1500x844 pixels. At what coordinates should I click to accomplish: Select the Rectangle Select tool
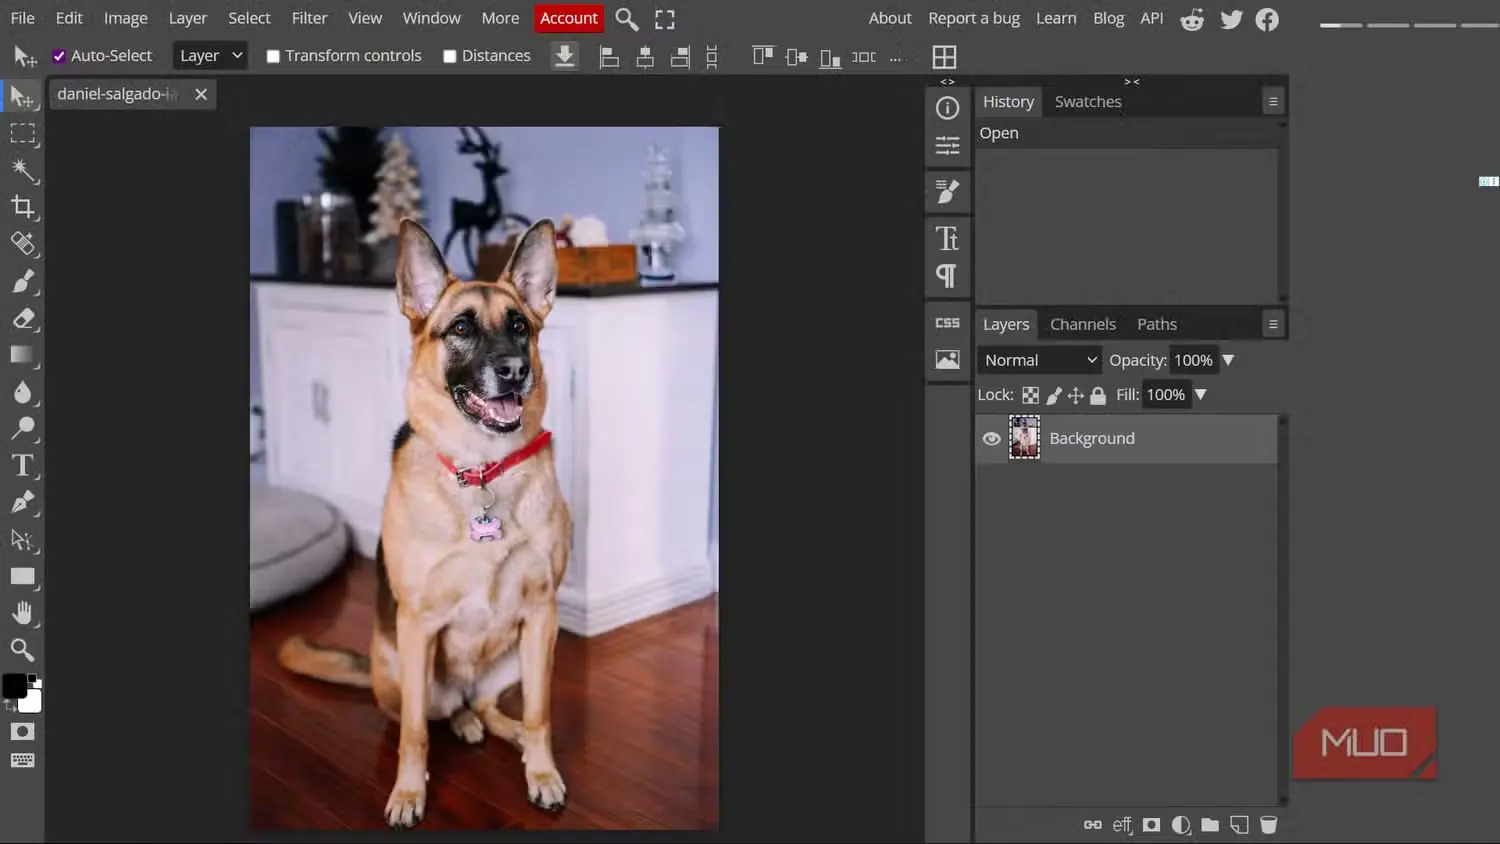[22, 133]
